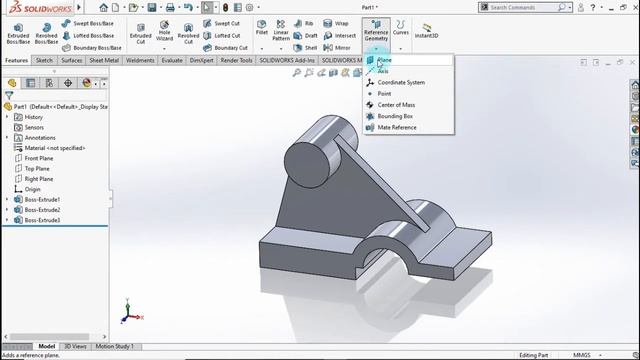Viewport: 640px width, 360px height.
Task: Click the filter funnel icon
Action: click(x=9, y=96)
